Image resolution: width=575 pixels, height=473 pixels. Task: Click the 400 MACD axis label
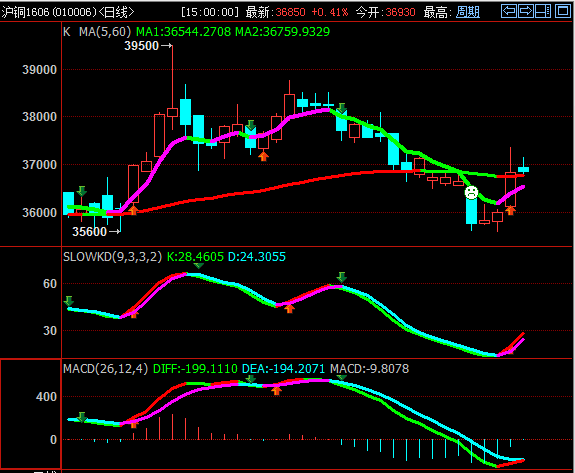click(47, 397)
